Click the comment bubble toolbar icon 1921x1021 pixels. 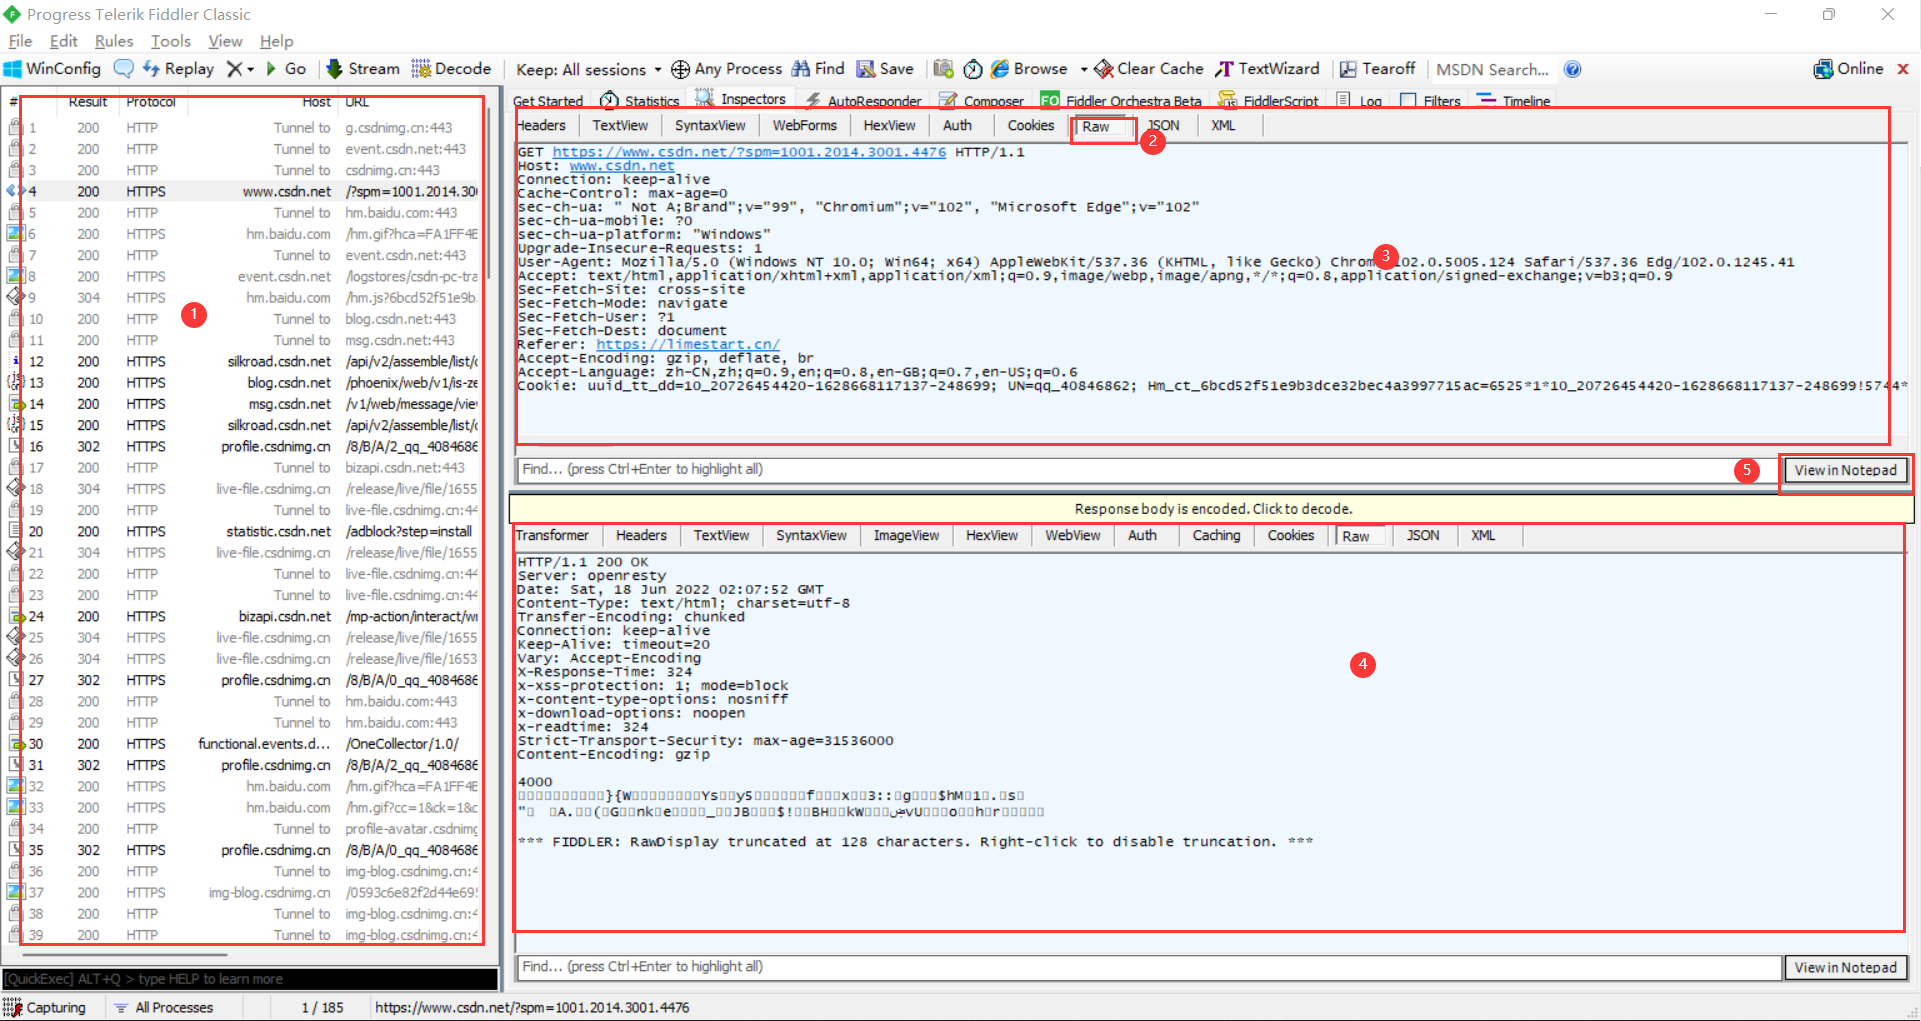click(x=124, y=69)
